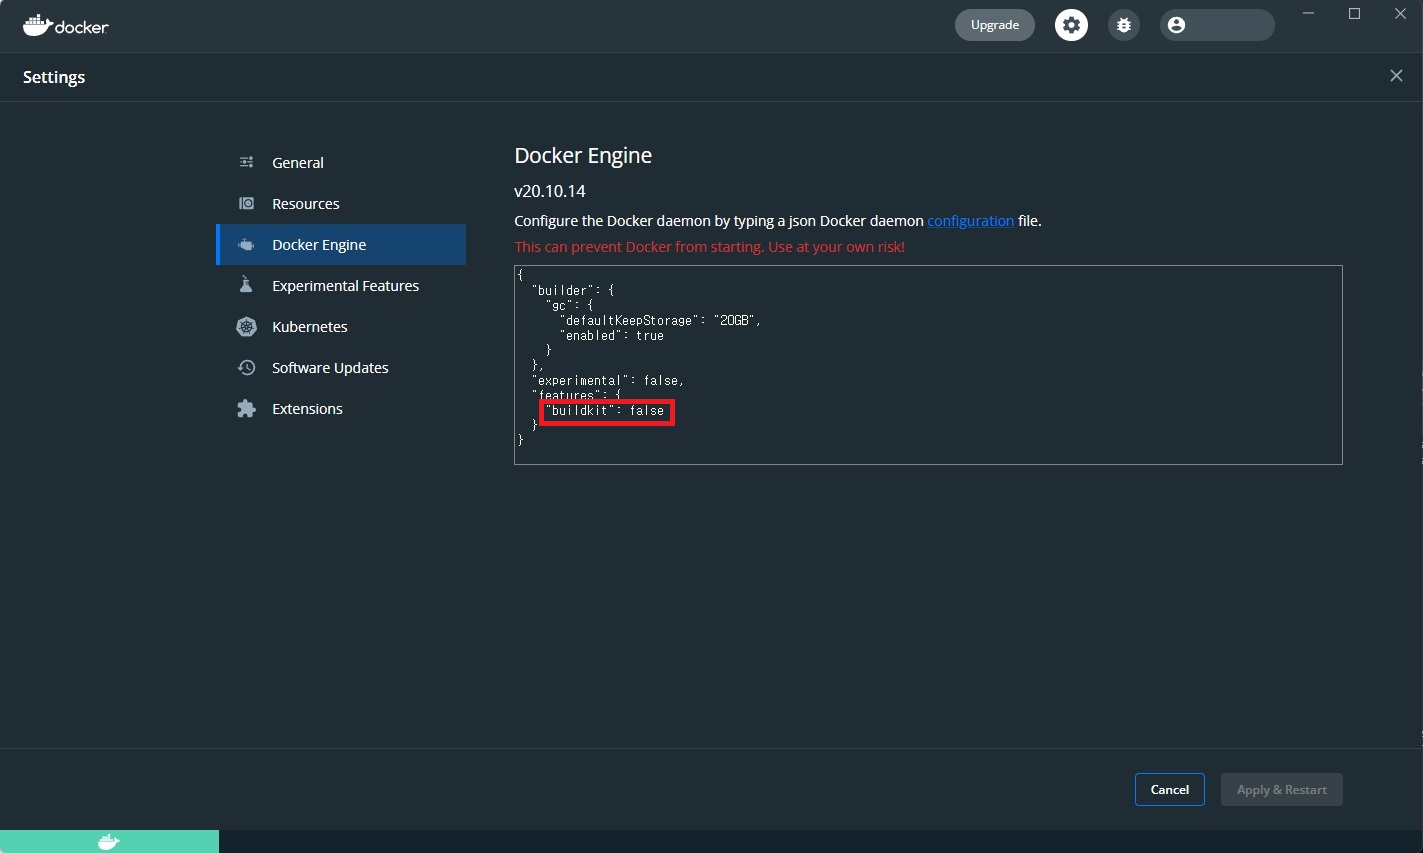
Task: Open the troubleshoot bug icon
Action: pyautogui.click(x=1124, y=25)
